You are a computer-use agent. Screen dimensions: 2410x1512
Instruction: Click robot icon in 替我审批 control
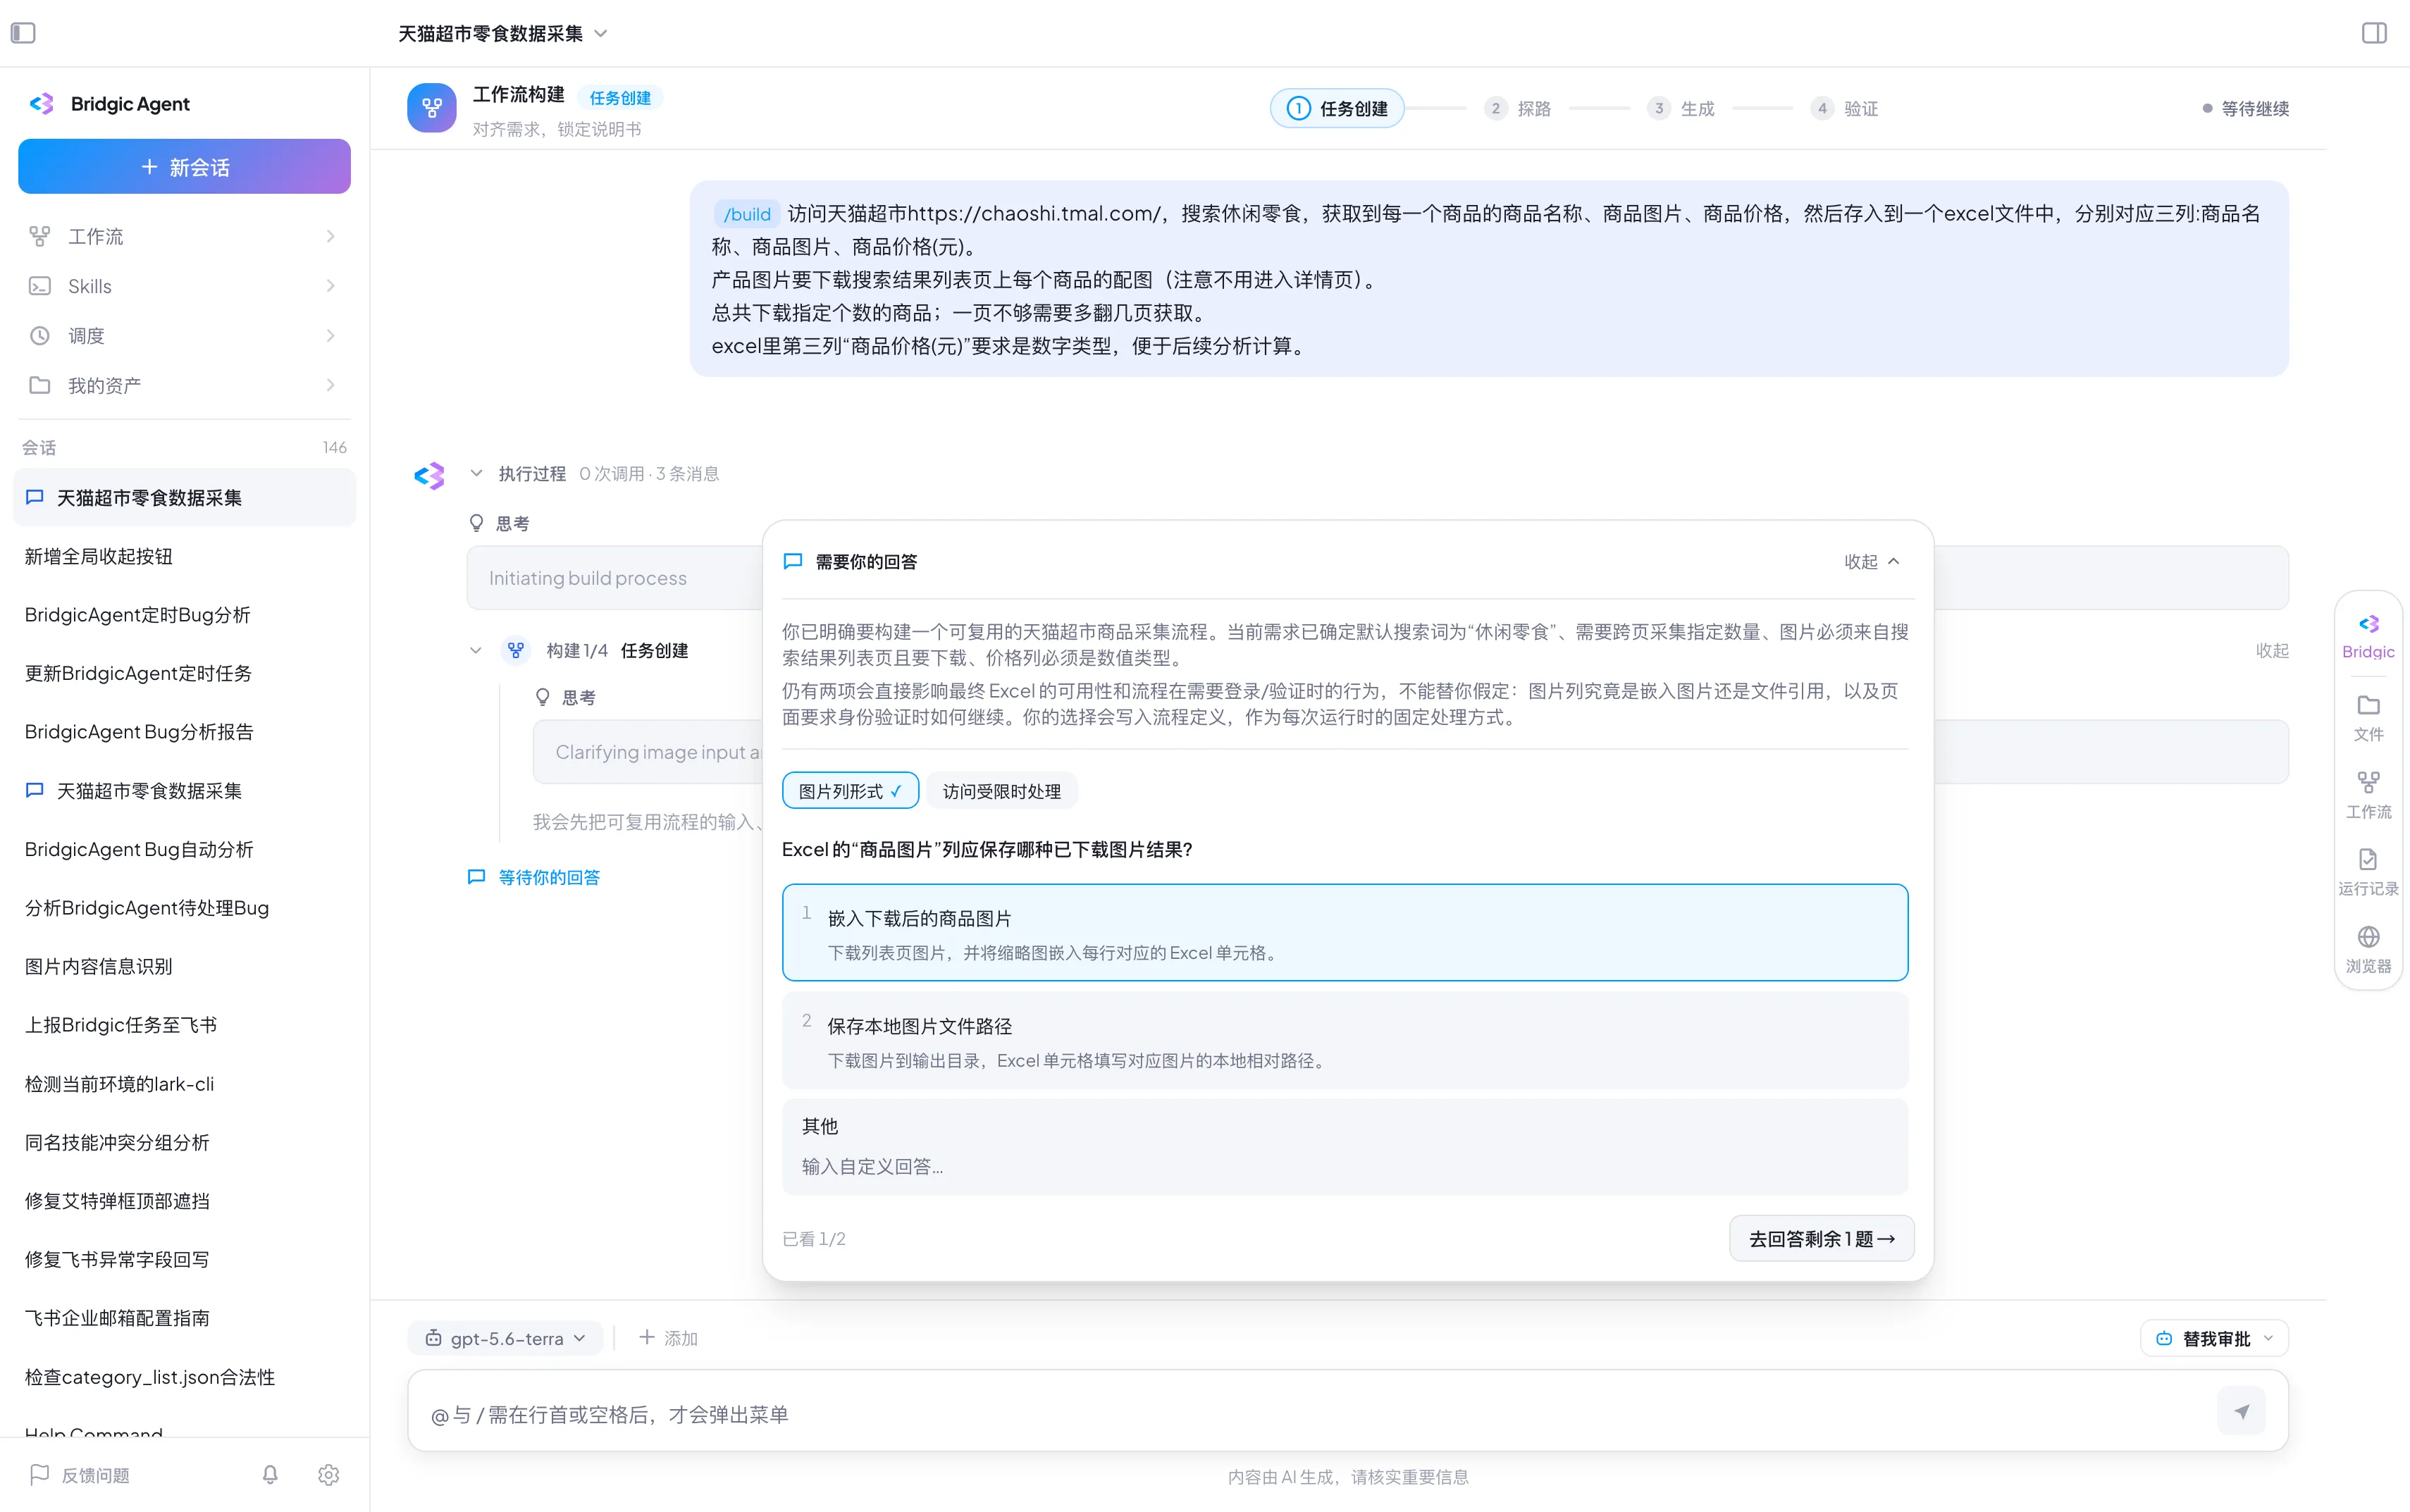click(x=2164, y=1338)
